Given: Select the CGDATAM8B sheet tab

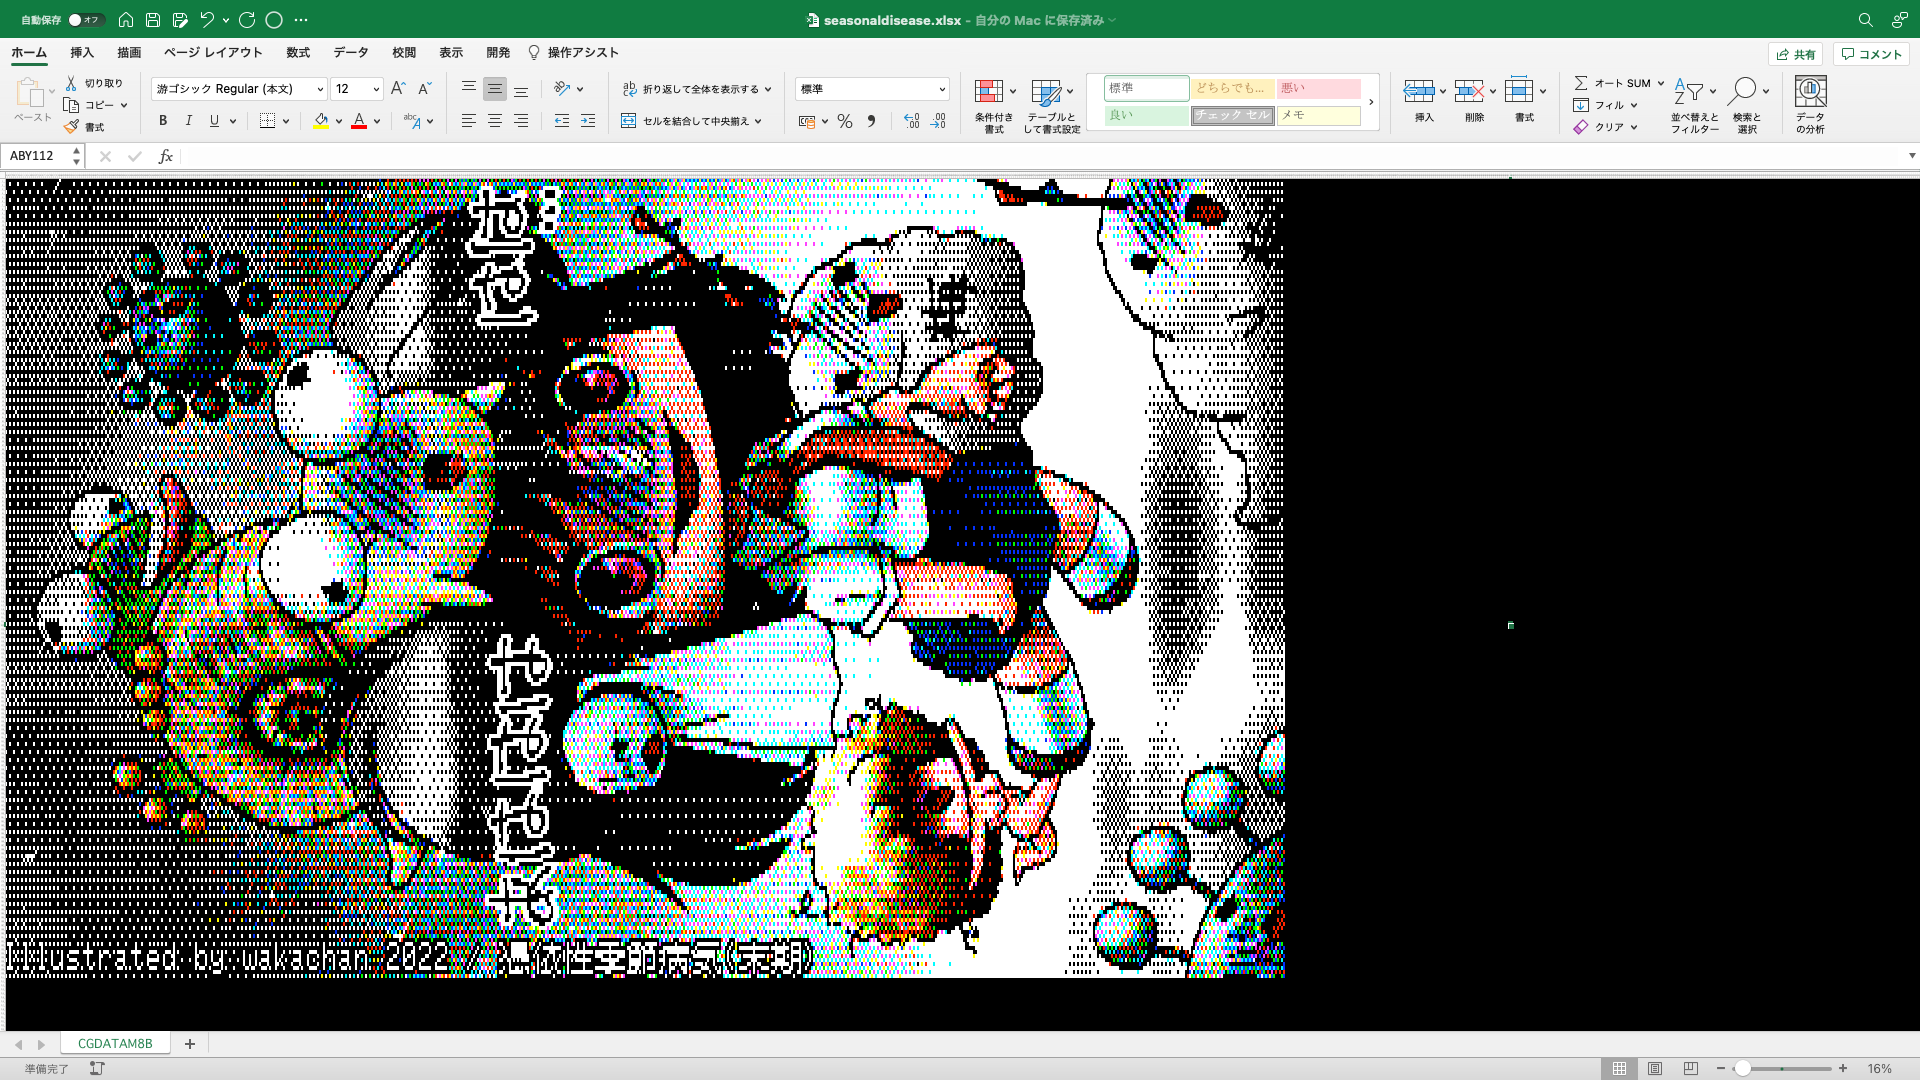Looking at the screenshot, I should pos(115,1044).
